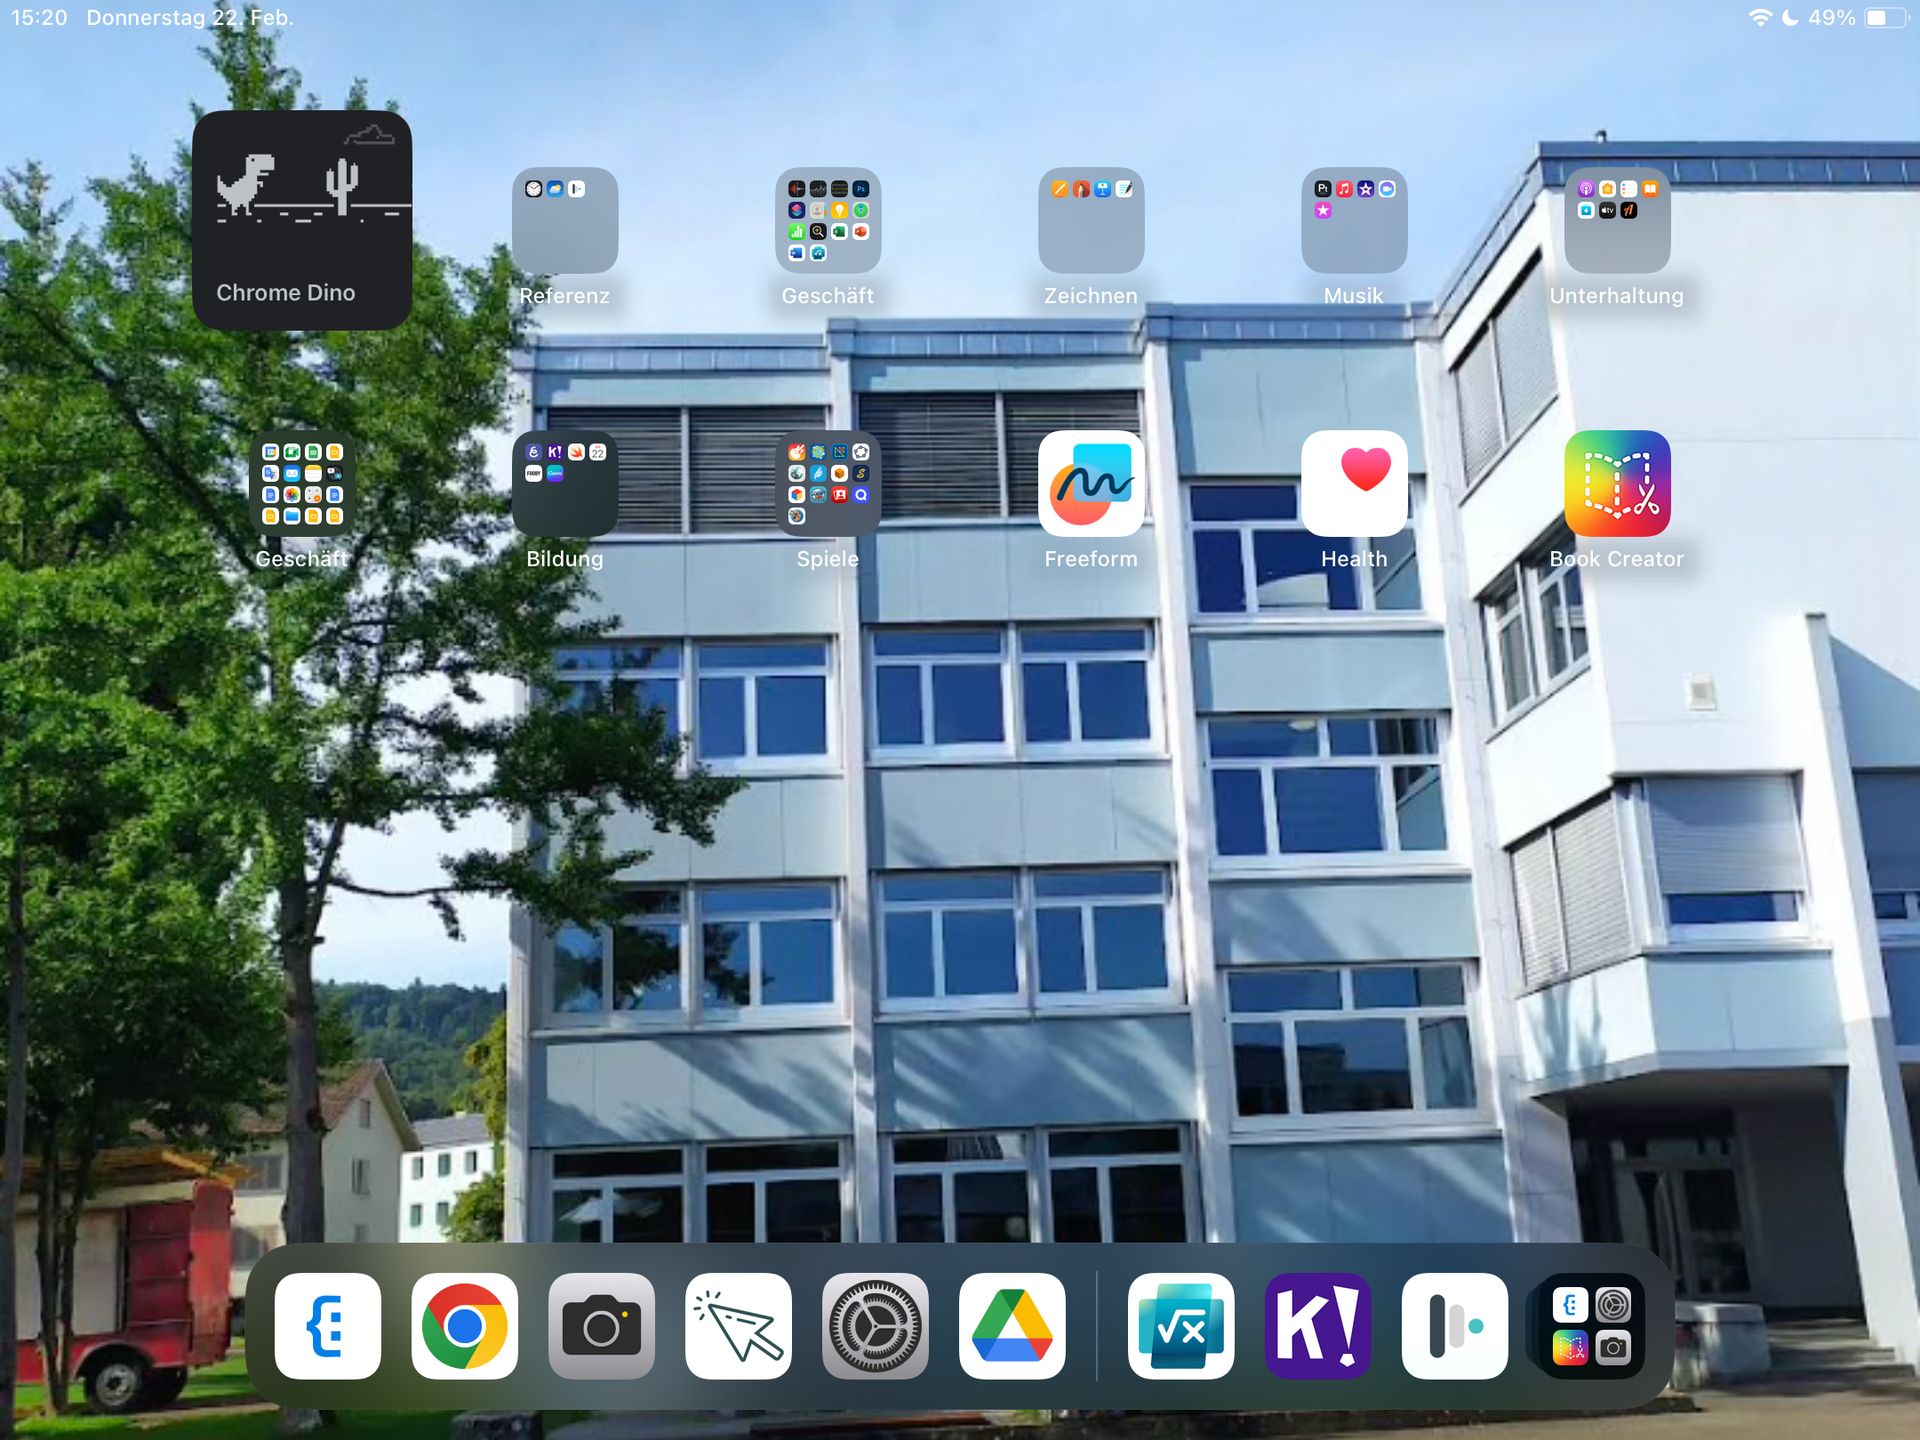This screenshot has width=1920, height=1440.
Task: Open the Spiele folder
Action: 827,484
